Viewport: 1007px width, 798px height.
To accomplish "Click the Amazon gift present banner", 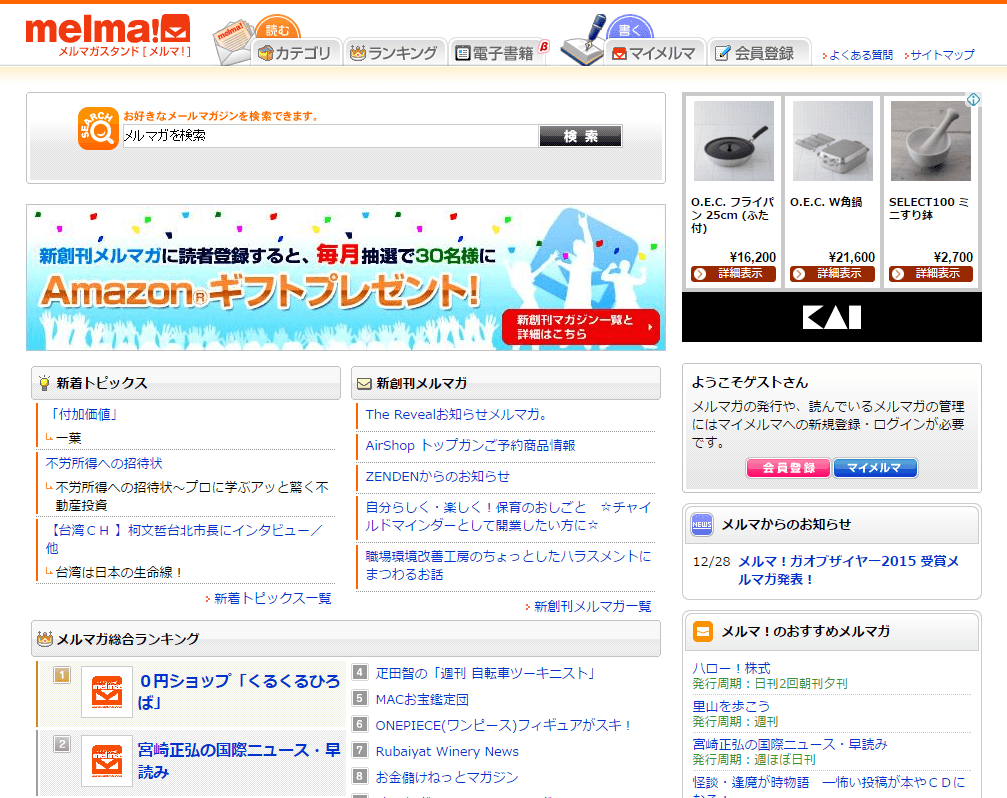I will tap(346, 277).
